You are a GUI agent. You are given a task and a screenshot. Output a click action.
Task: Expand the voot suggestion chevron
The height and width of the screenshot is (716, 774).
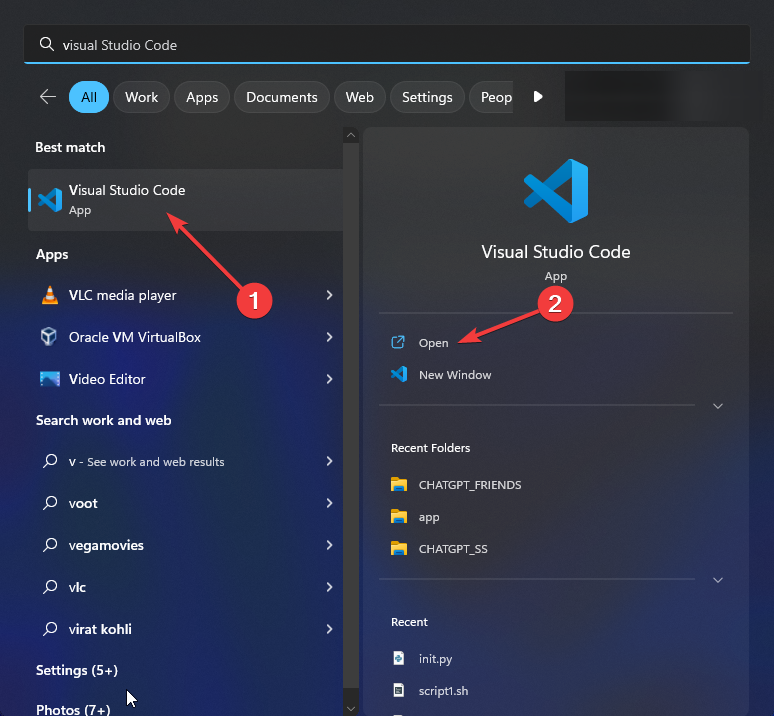click(x=329, y=503)
